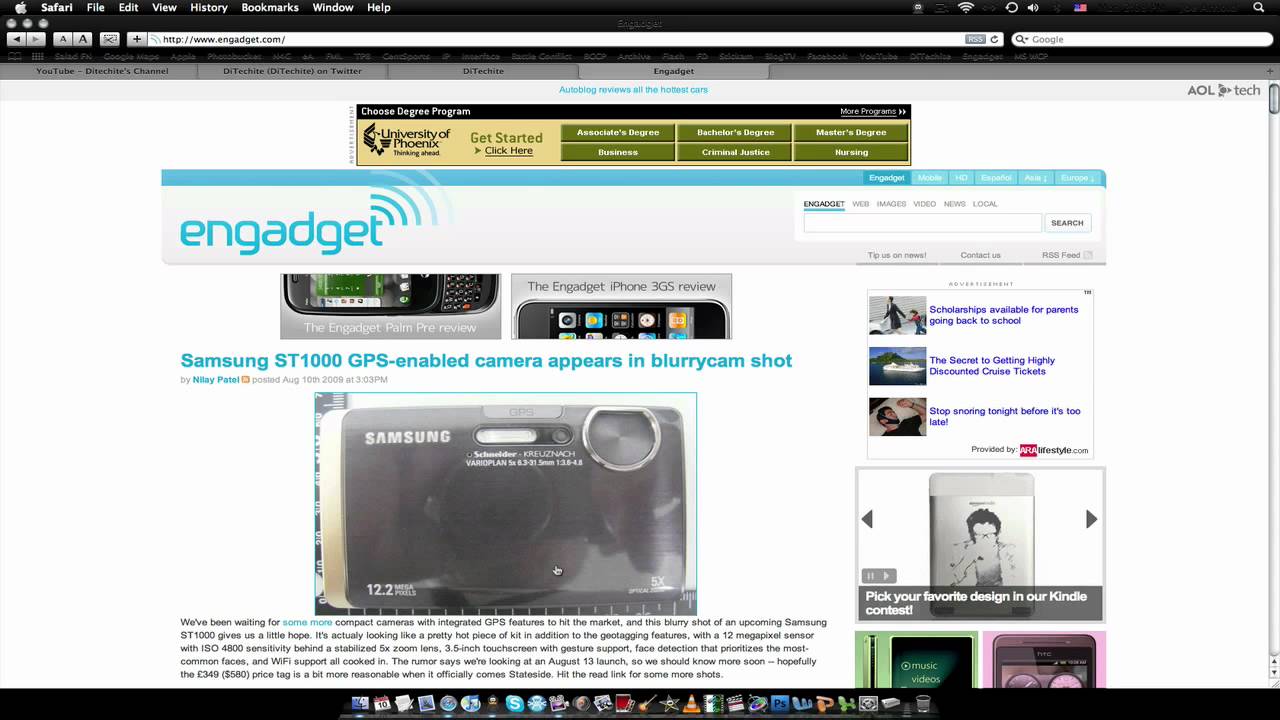Open the Trash in the Dock
This screenshot has width=1280, height=720.
pos(923,704)
